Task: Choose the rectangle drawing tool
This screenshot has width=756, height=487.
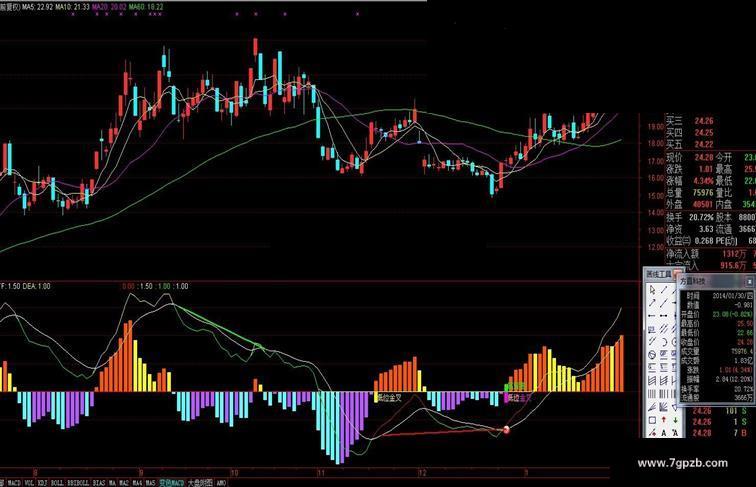Action: click(x=652, y=420)
